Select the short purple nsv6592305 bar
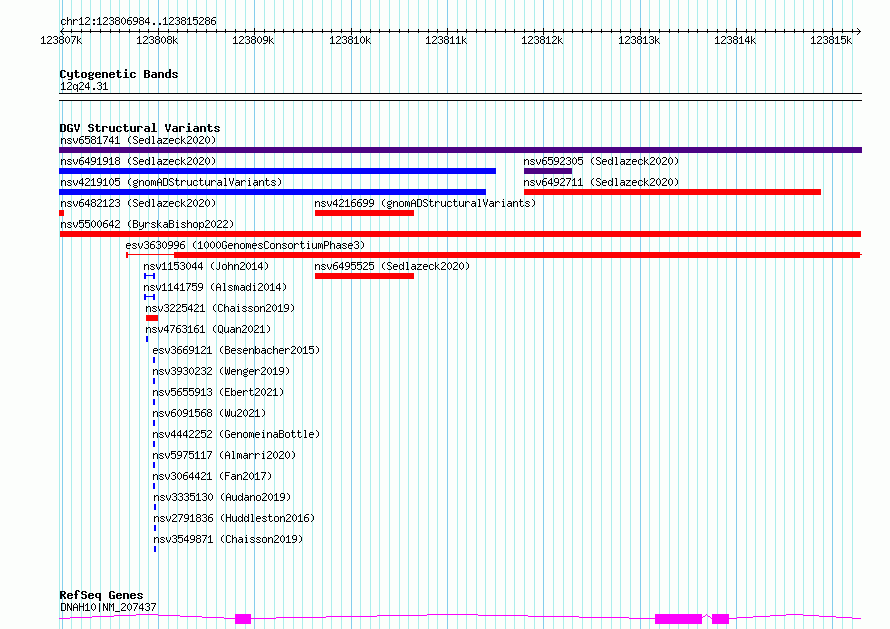The image size is (890, 629). (x=548, y=171)
